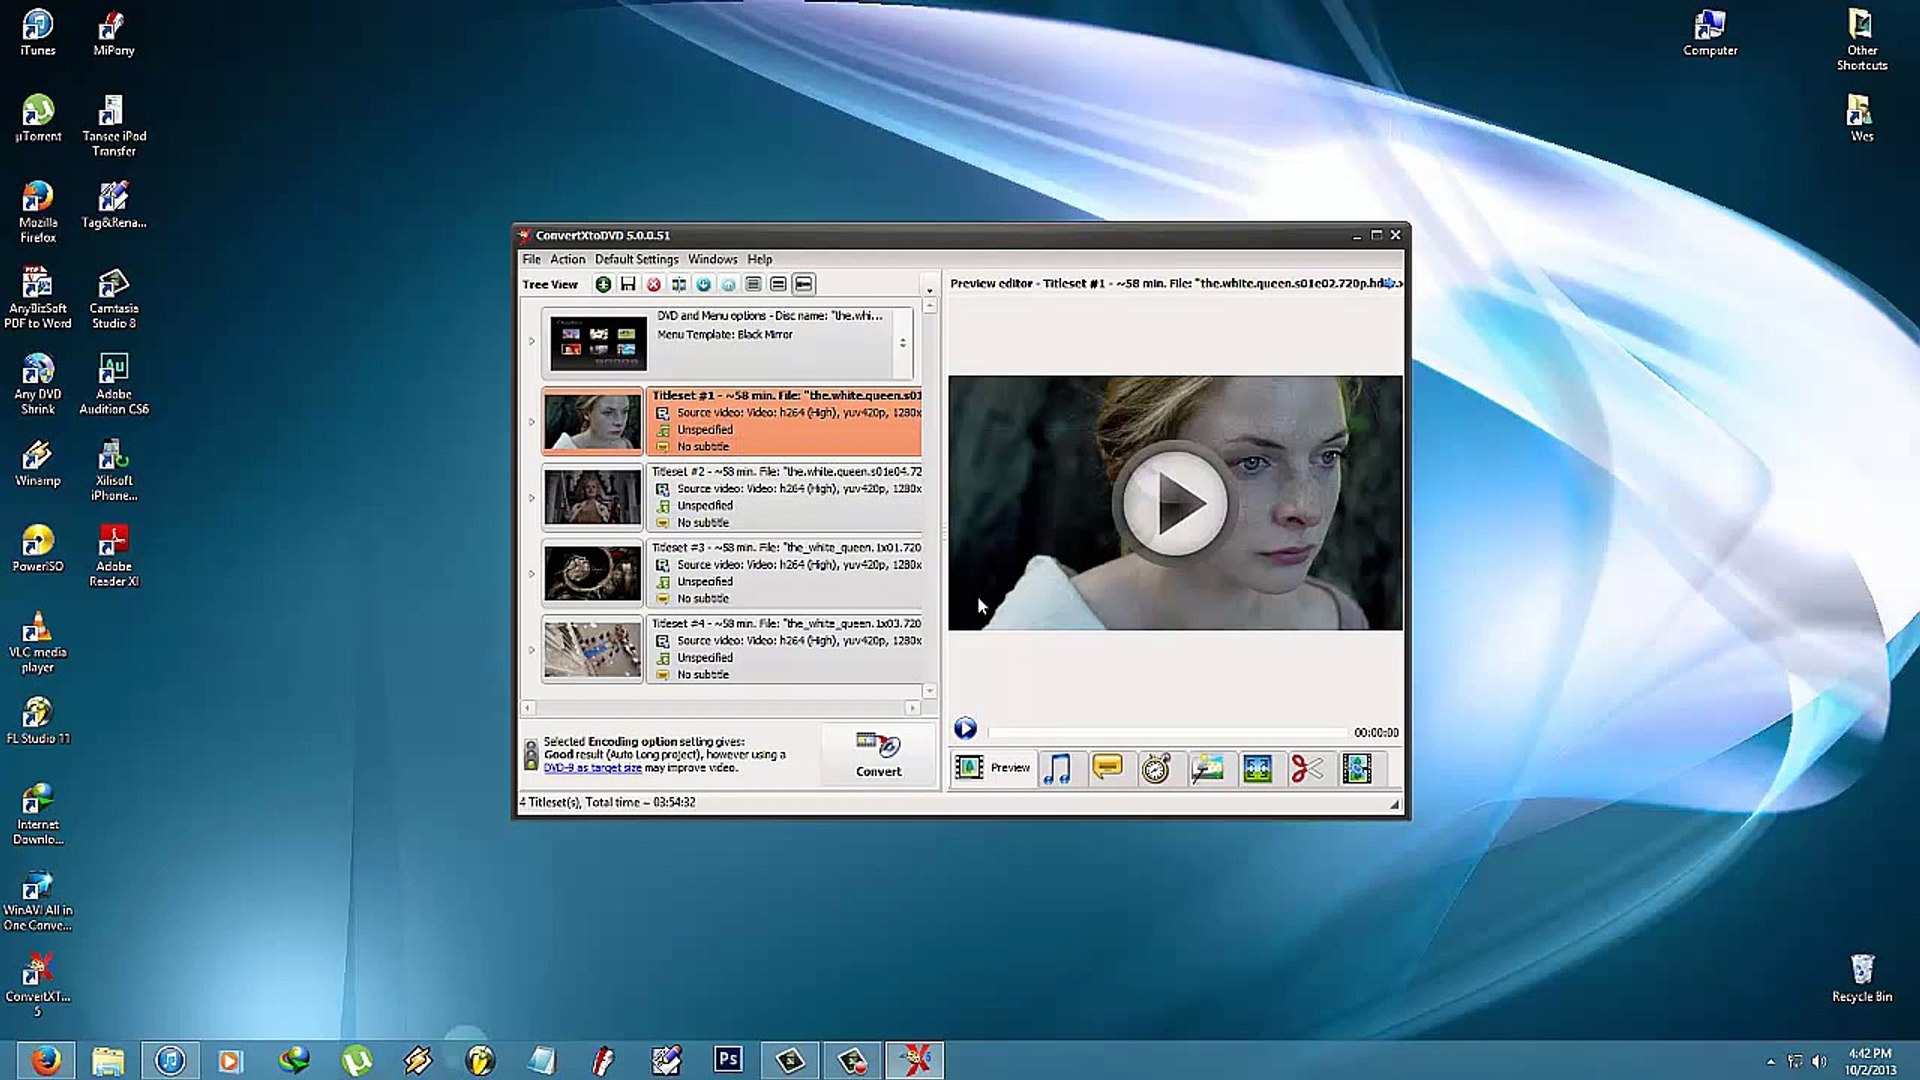The image size is (1920, 1080).
Task: Expand the DVD and Menu options arrow
Action: click(532, 341)
